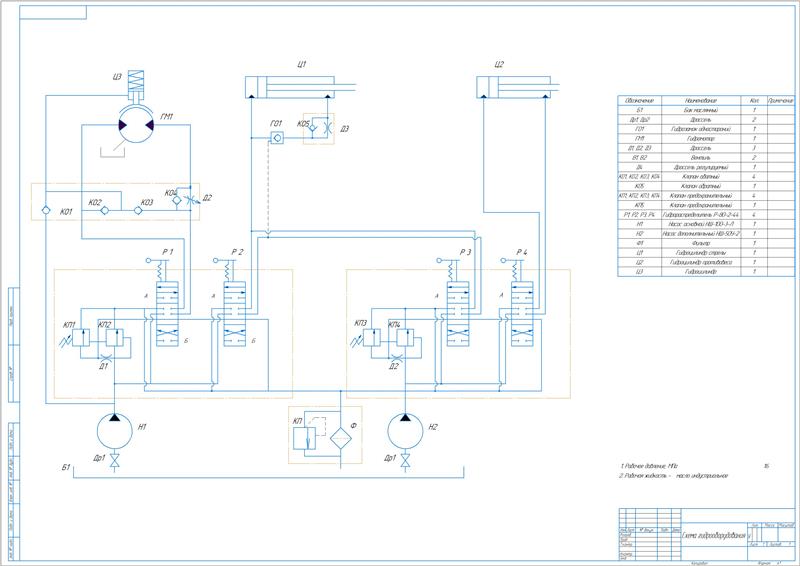Select the Р 3 distributor valve block
The width and height of the screenshot is (800, 566).
pos(458,313)
